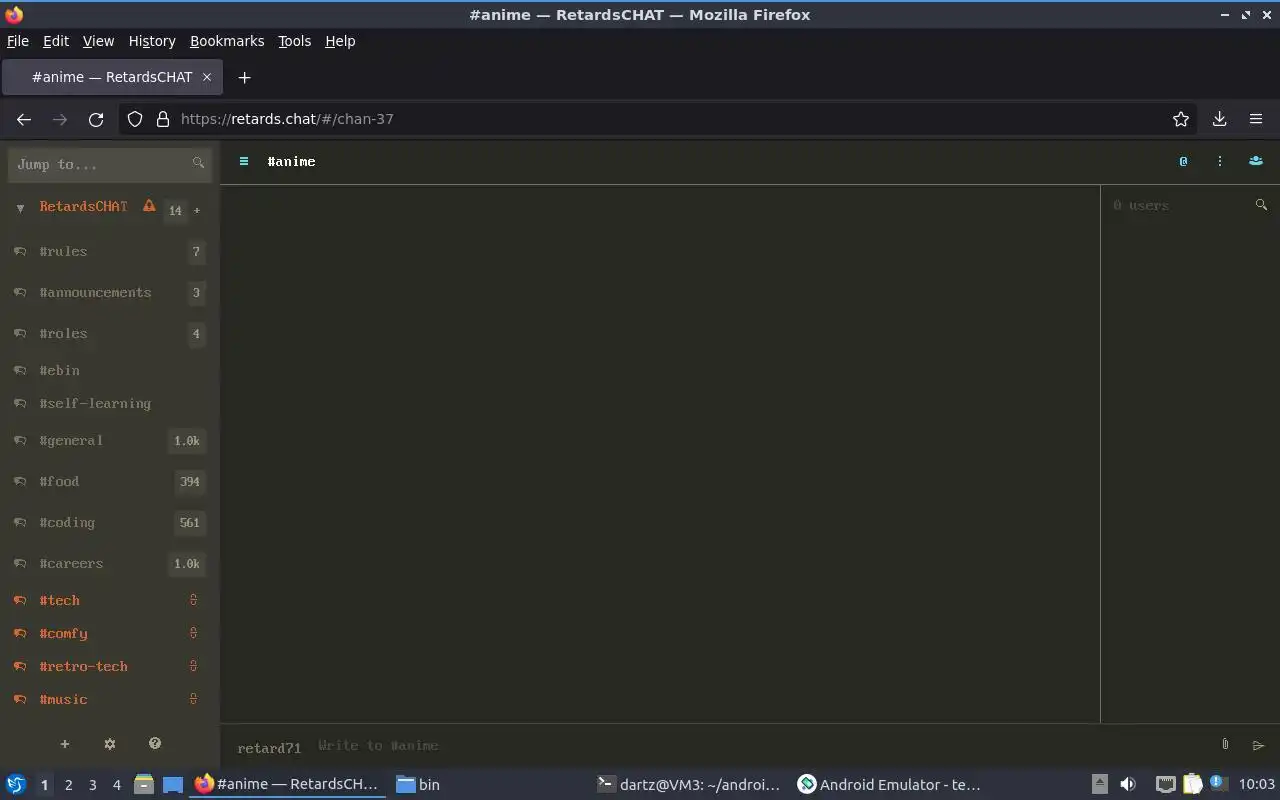Open the #food channel
The width and height of the screenshot is (1280, 800).
[x=110, y=481]
